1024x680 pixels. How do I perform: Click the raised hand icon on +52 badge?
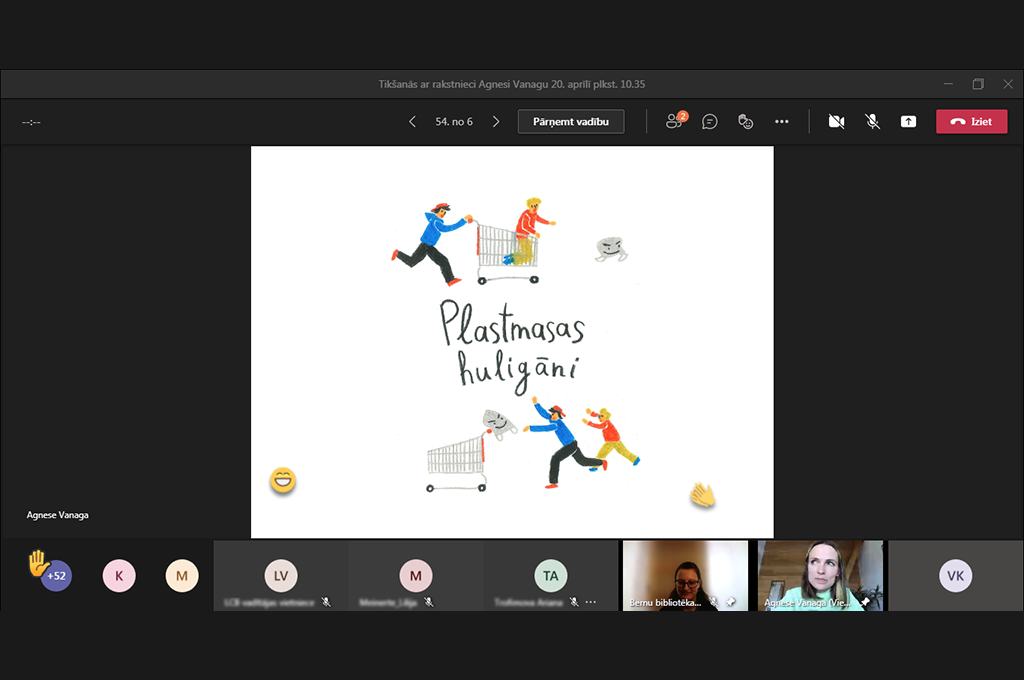[38, 562]
